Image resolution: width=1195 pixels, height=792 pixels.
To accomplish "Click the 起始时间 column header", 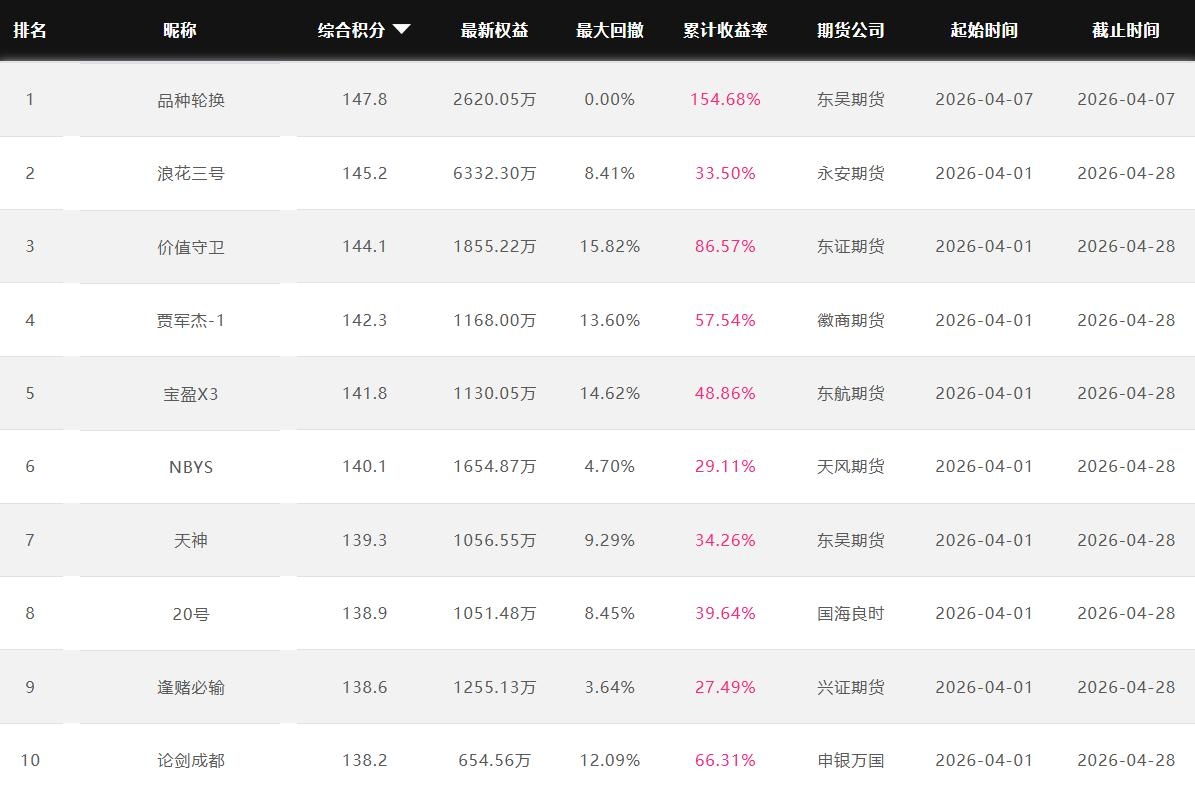I will (x=984, y=30).
